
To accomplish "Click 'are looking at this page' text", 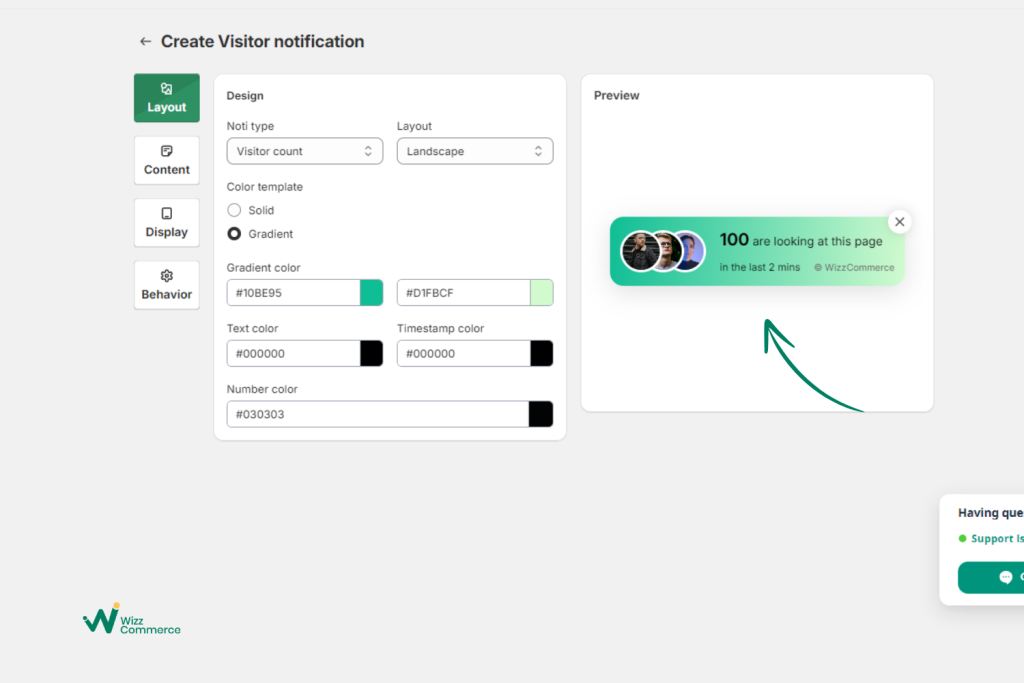I will [x=817, y=242].
